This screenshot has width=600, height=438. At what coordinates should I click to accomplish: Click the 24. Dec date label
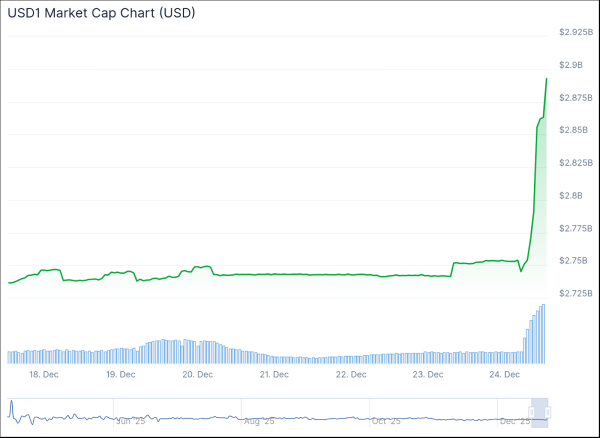point(505,374)
